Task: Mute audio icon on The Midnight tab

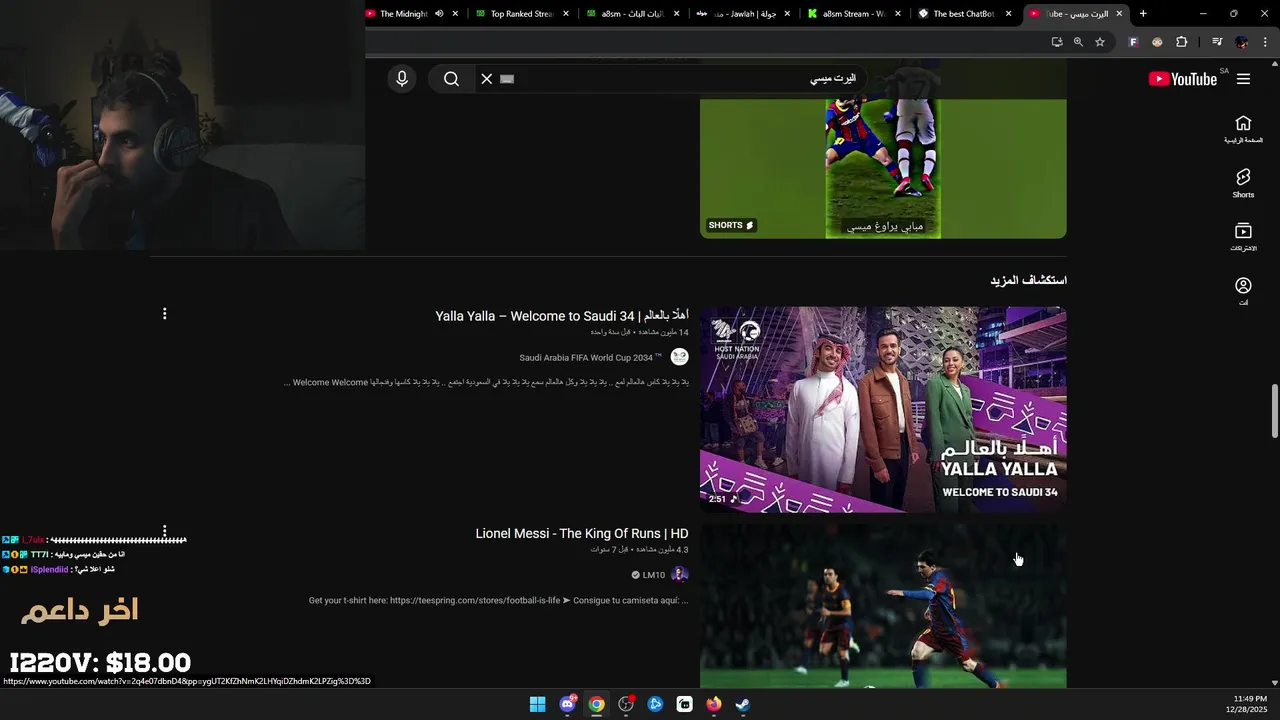Action: pyautogui.click(x=439, y=14)
